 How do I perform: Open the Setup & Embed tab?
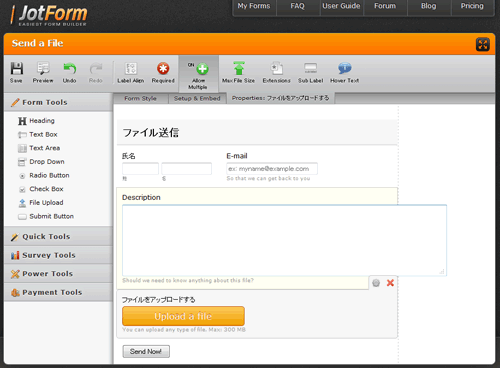click(x=197, y=99)
